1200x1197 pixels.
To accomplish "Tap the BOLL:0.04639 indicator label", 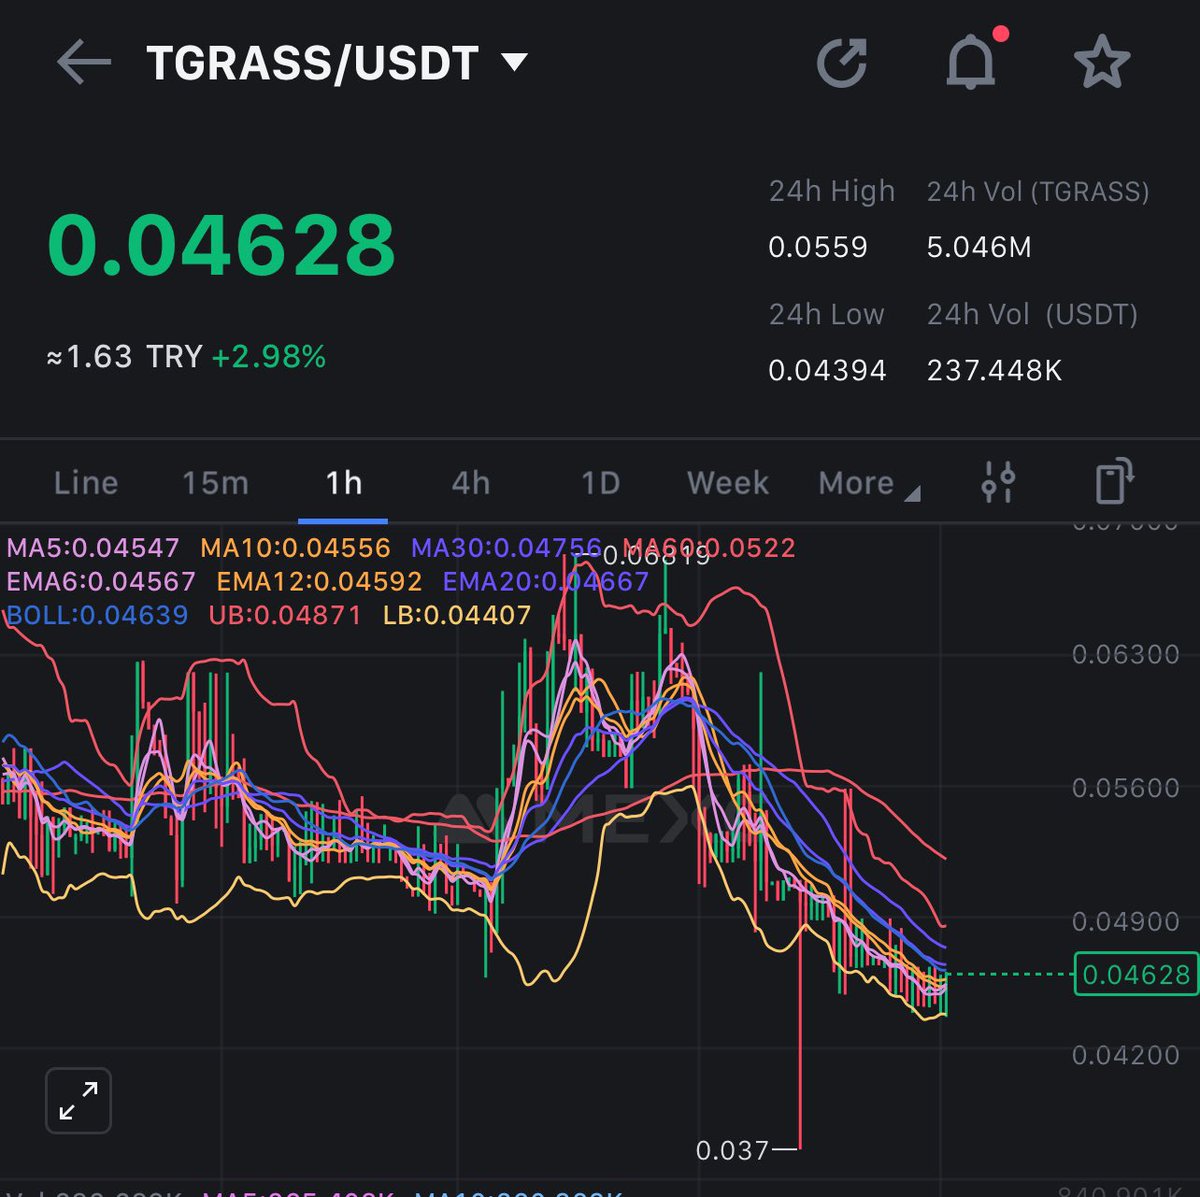I will 97,614.
